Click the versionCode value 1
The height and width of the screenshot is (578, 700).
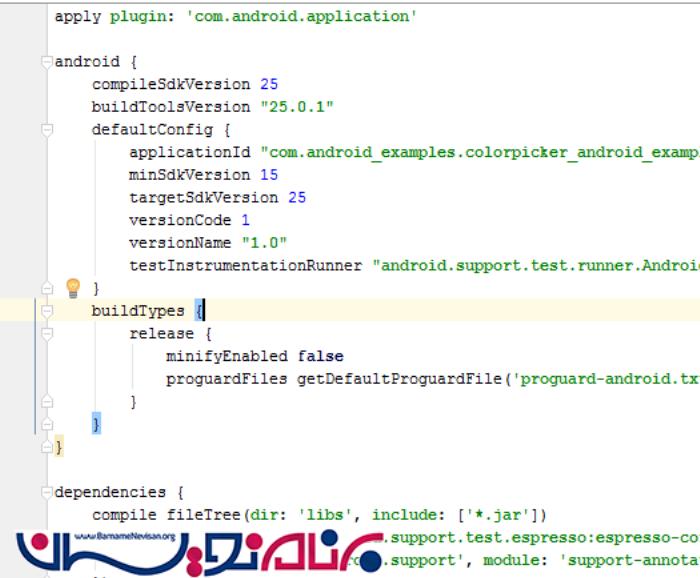click(x=246, y=220)
